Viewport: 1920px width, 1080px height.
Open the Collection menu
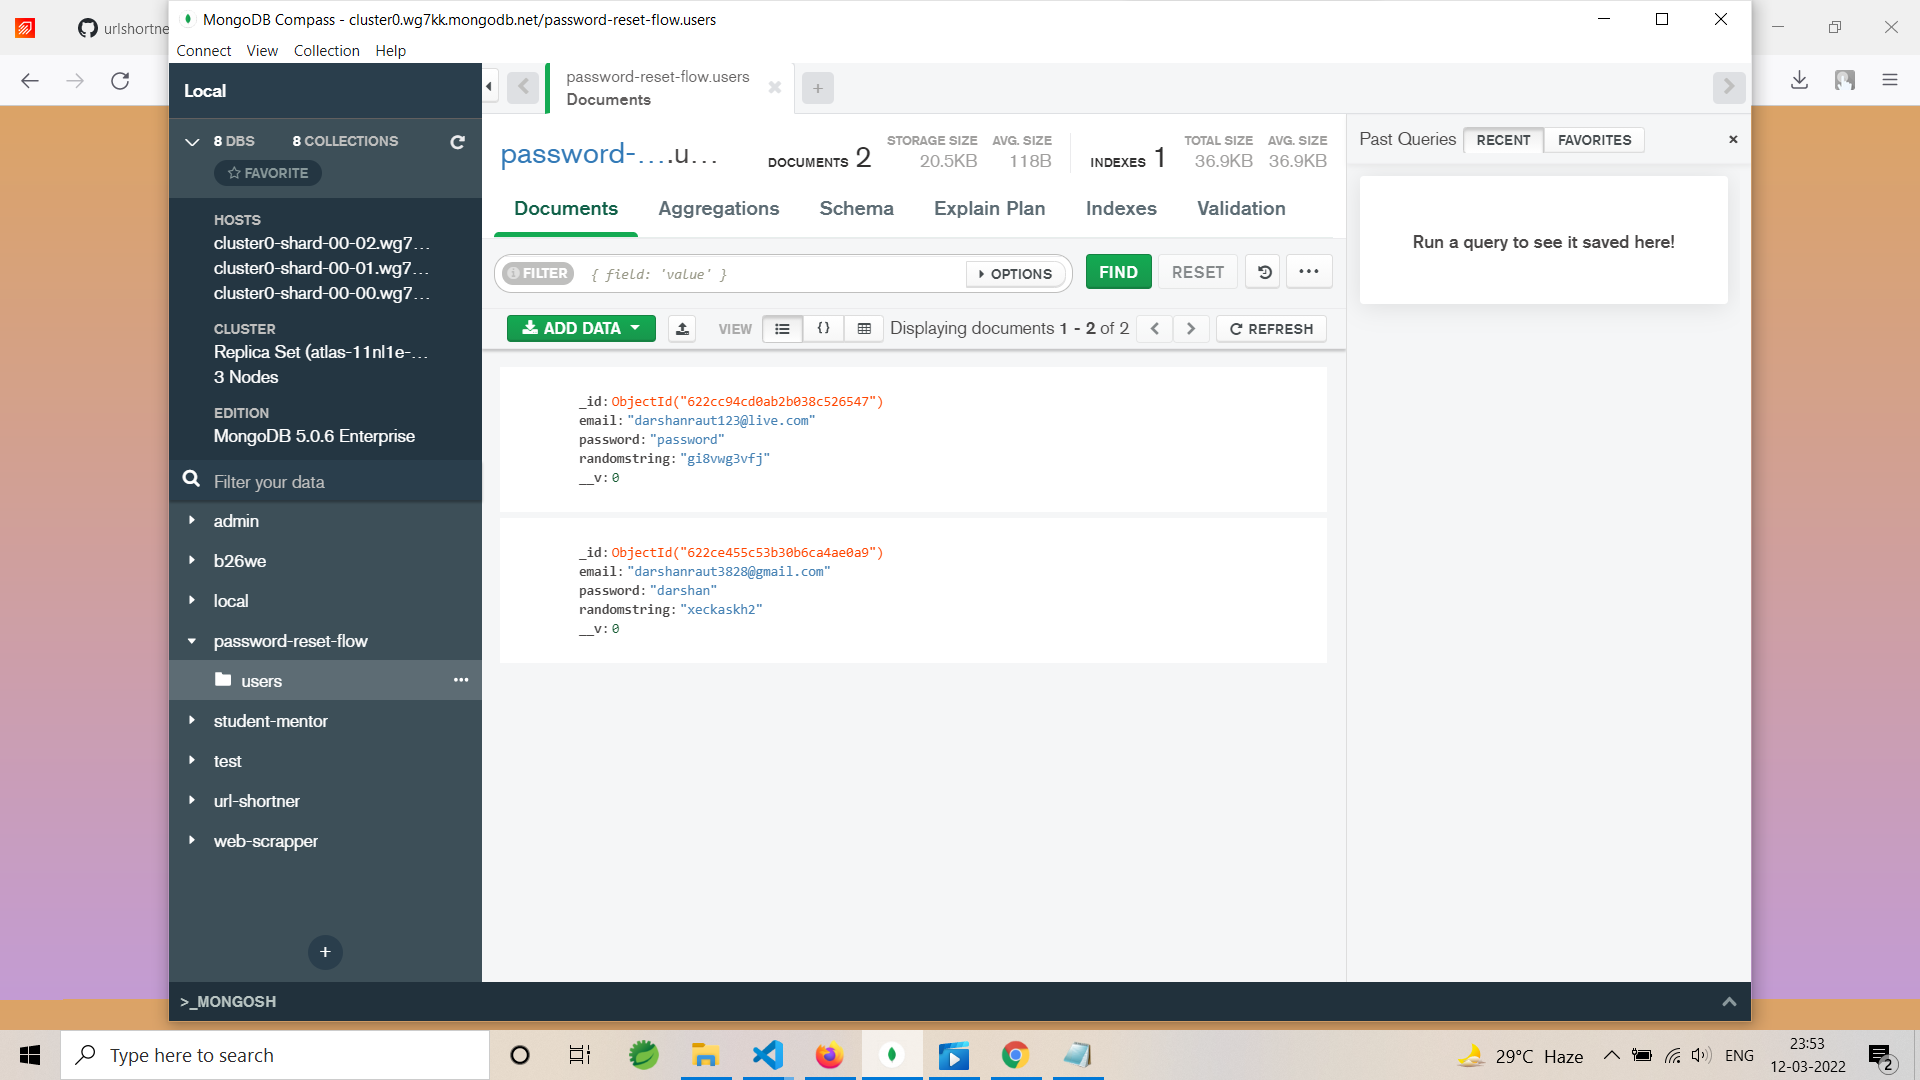(326, 50)
